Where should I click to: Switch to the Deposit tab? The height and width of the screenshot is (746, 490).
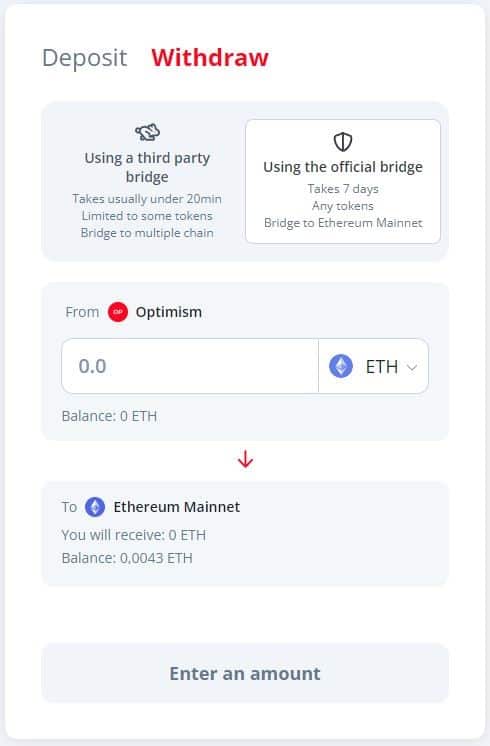point(85,58)
